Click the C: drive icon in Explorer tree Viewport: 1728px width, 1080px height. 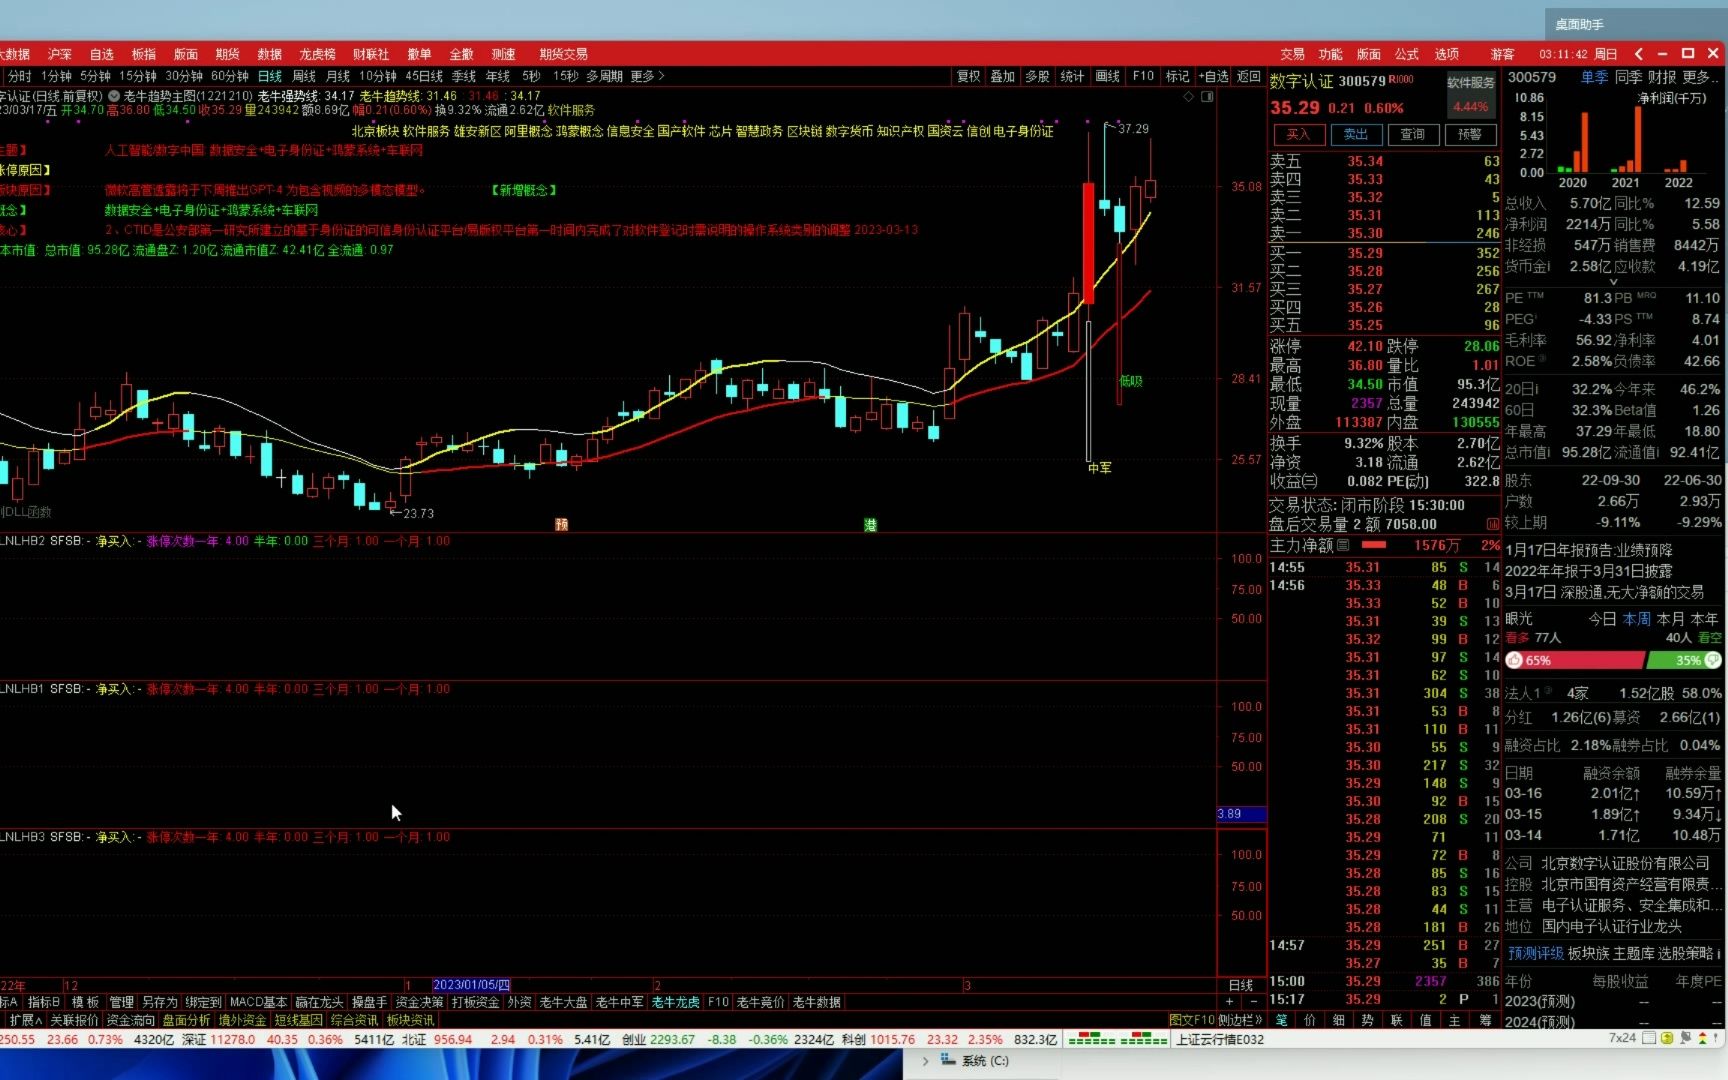(x=947, y=1060)
